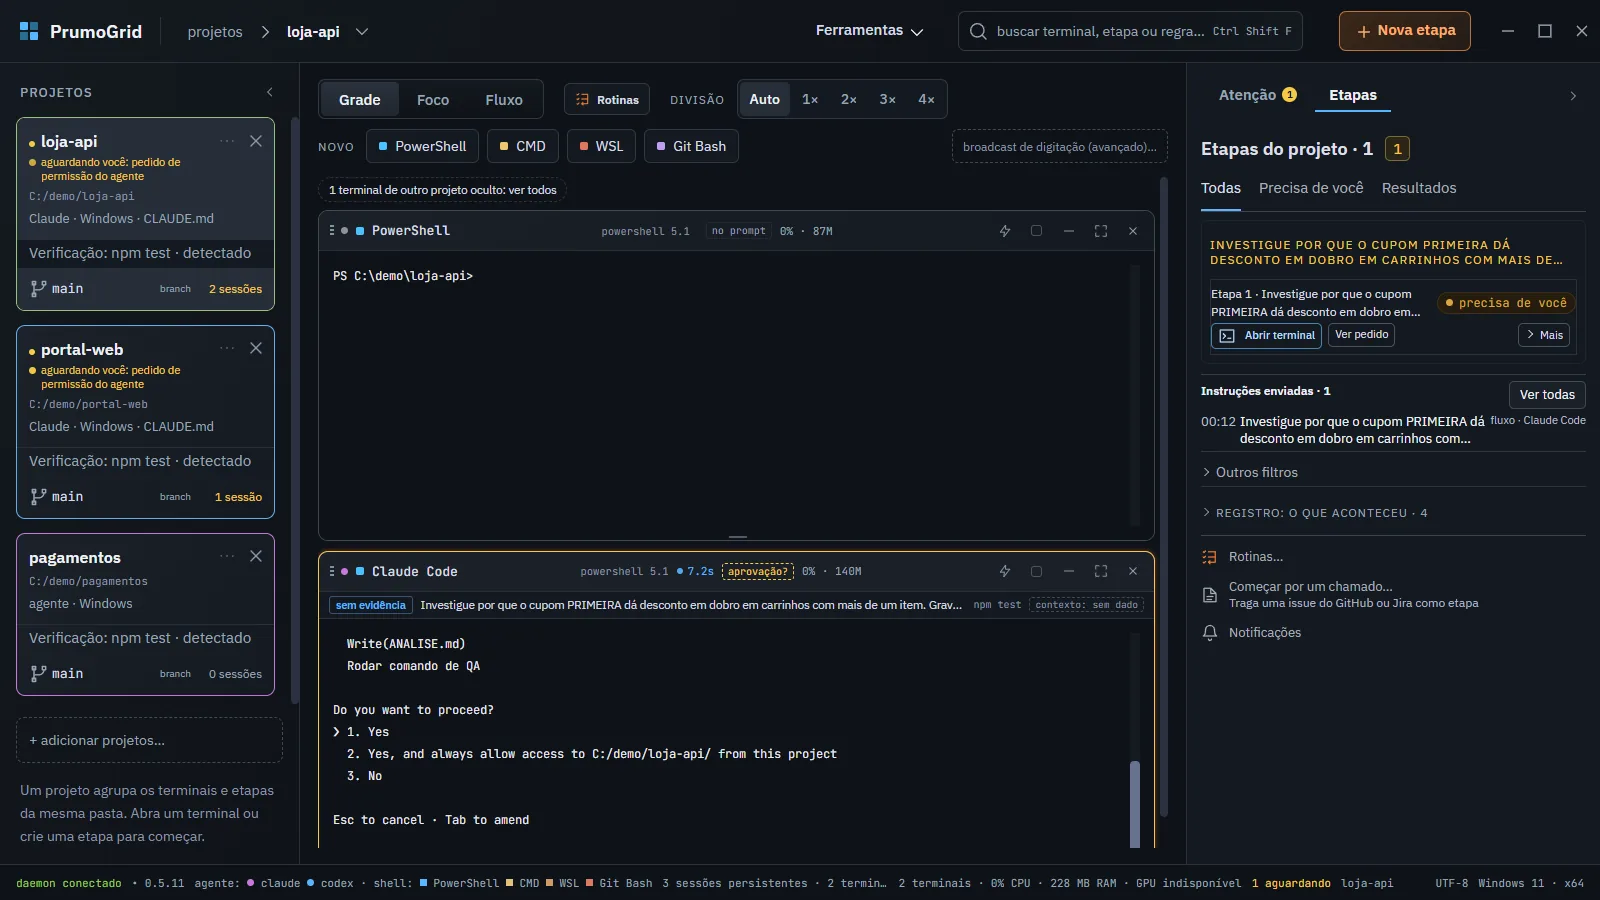Switch to the Foco view tab
1600x900 pixels.
tap(433, 100)
